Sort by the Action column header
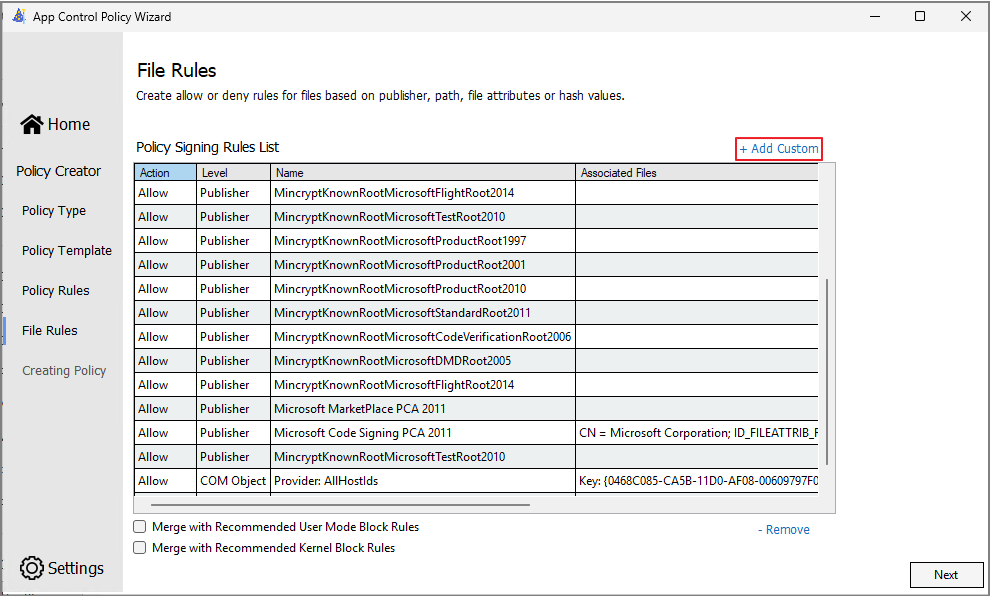 click(x=165, y=172)
